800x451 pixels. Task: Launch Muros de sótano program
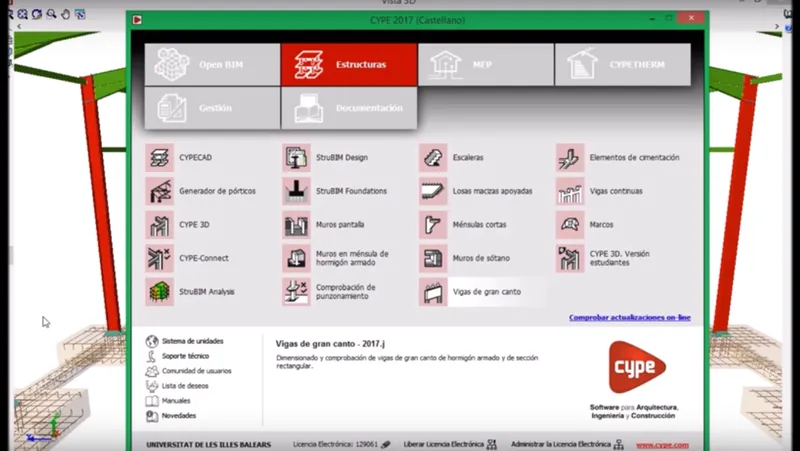click(x=433, y=258)
